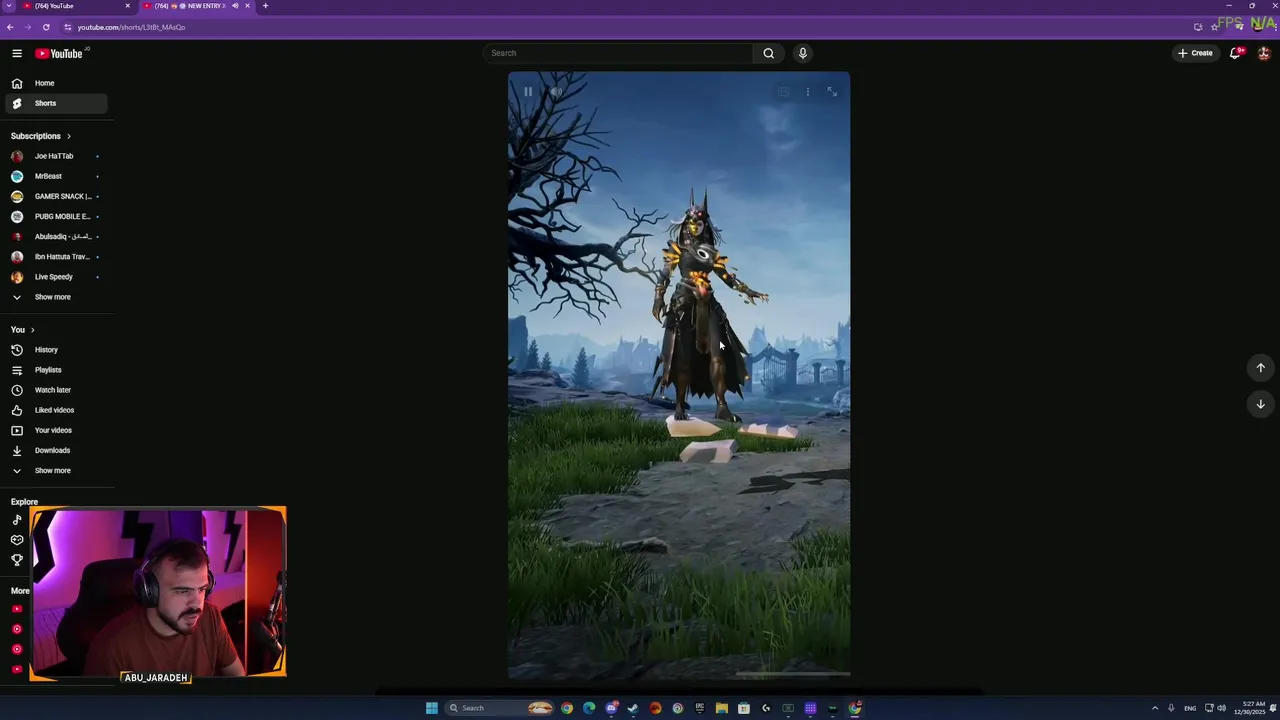Expand Show more under Subscriptions
The image size is (1280, 720).
[x=55, y=297]
